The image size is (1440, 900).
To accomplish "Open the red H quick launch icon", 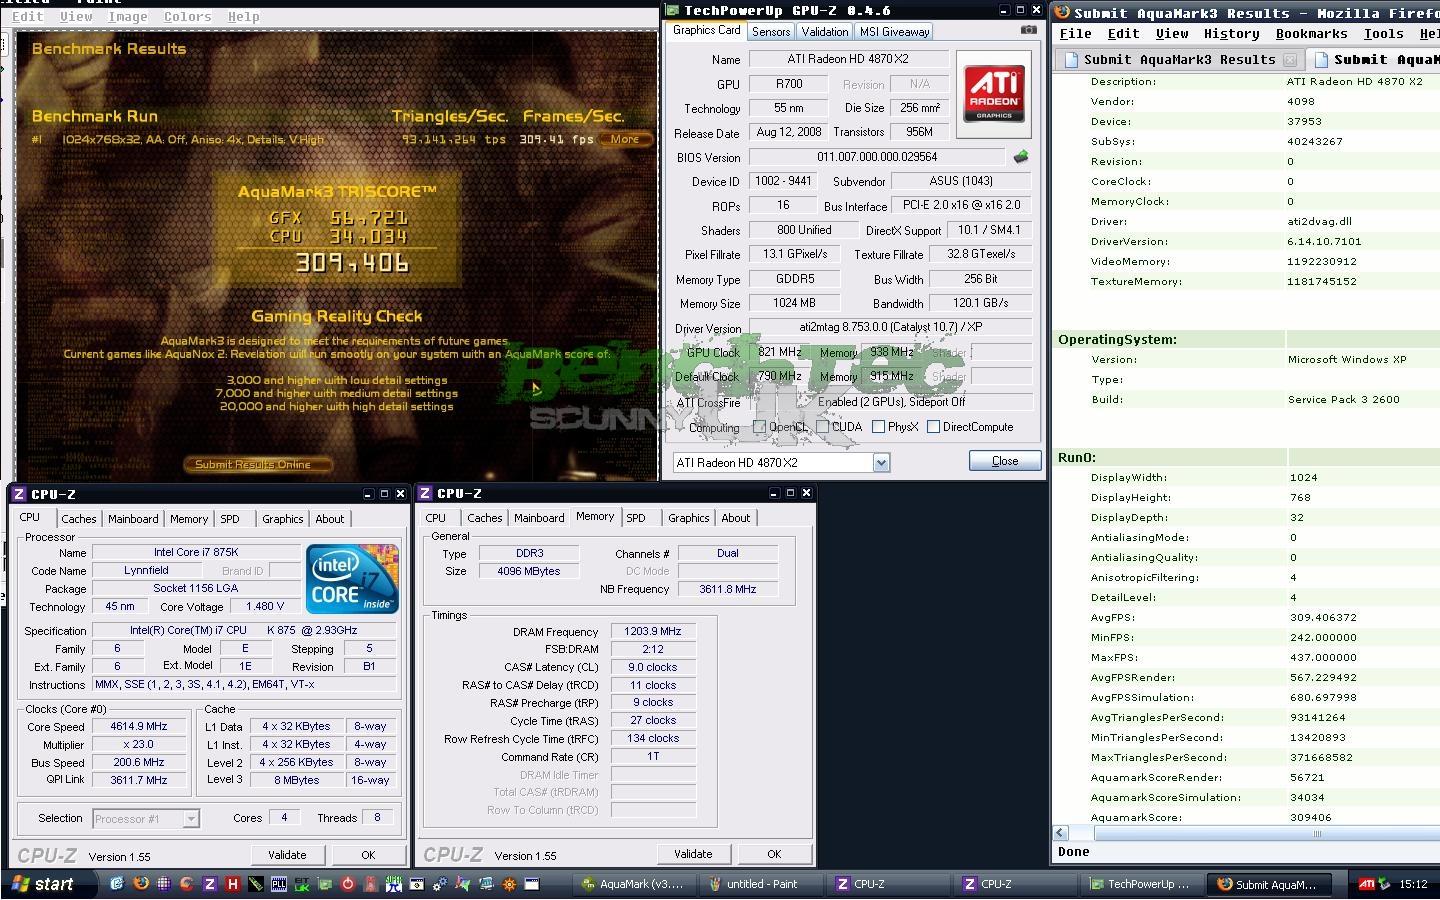I will [233, 884].
